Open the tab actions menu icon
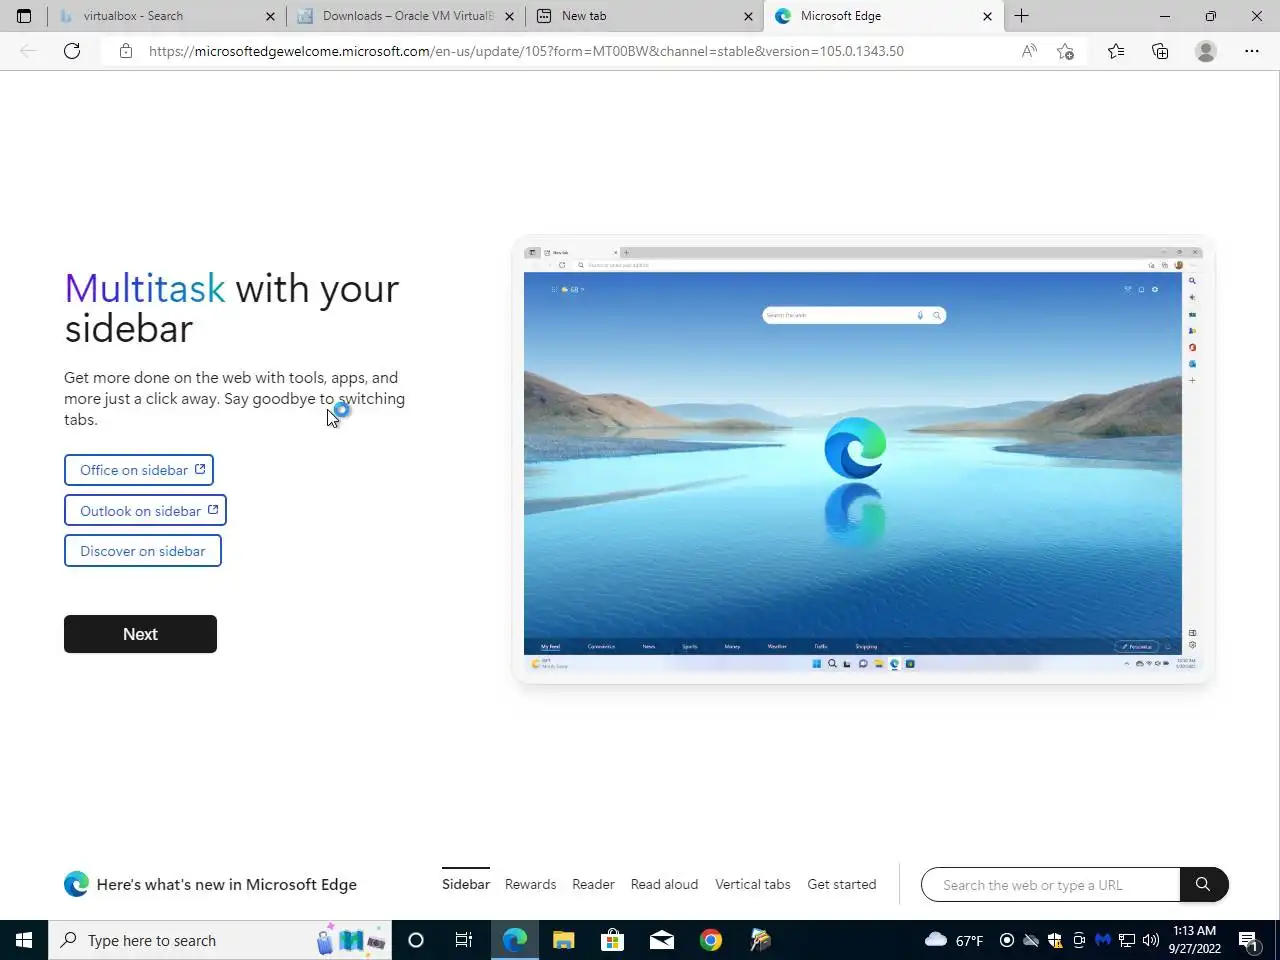Screen dimensions: 1280x960 [24, 16]
